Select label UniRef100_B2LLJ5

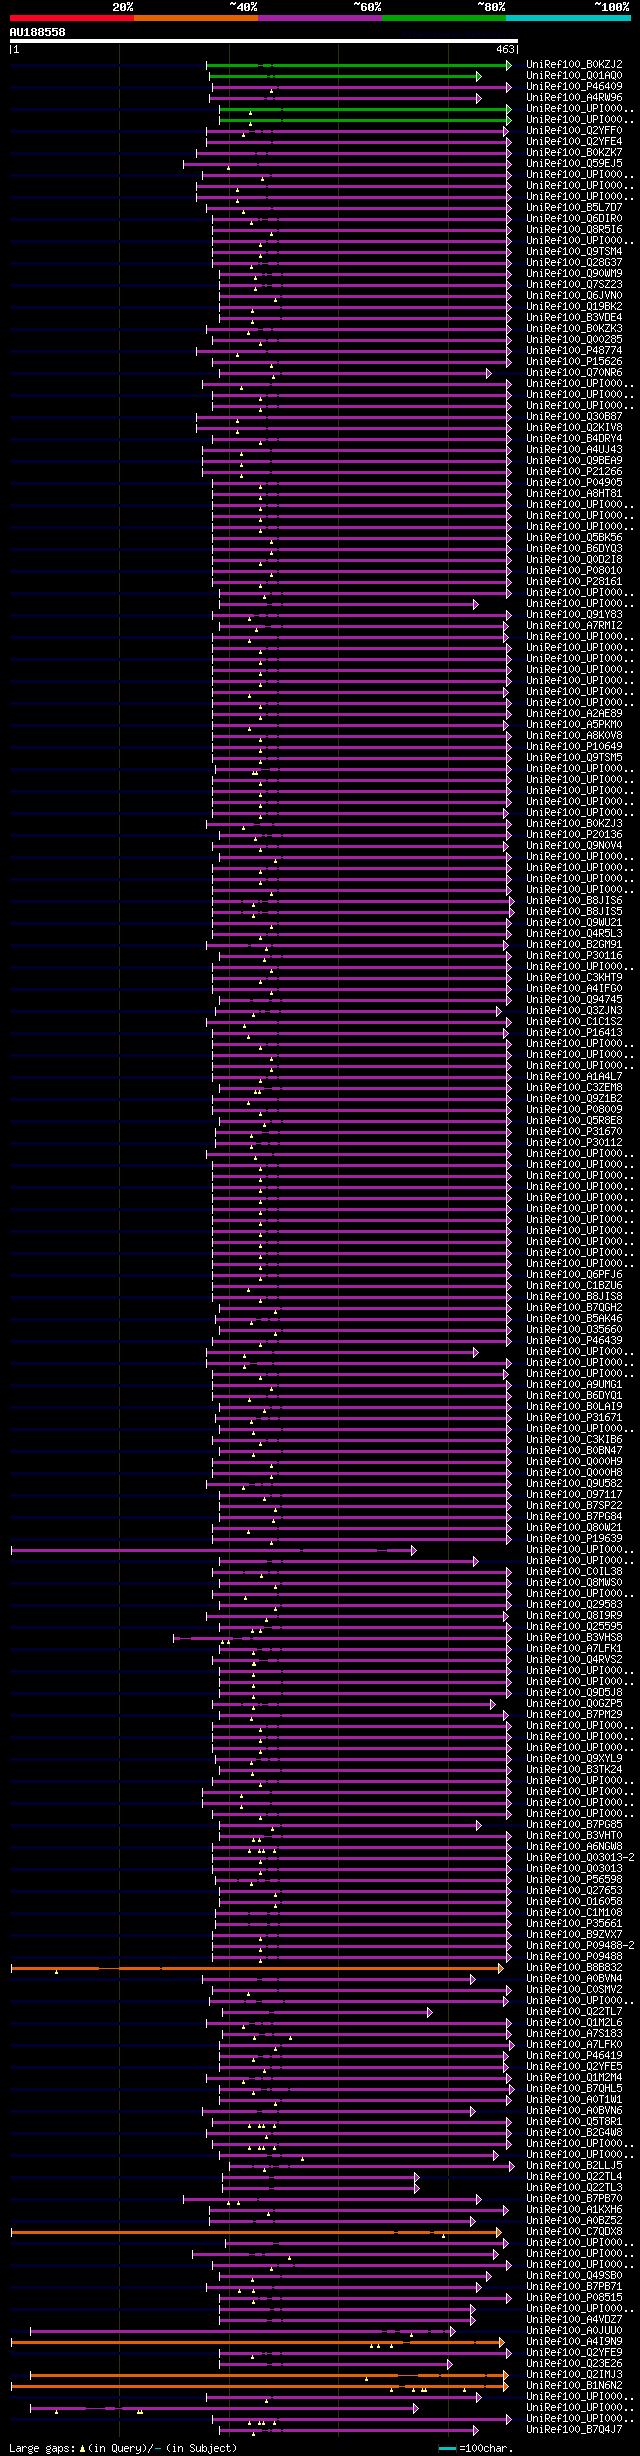coord(574,2166)
